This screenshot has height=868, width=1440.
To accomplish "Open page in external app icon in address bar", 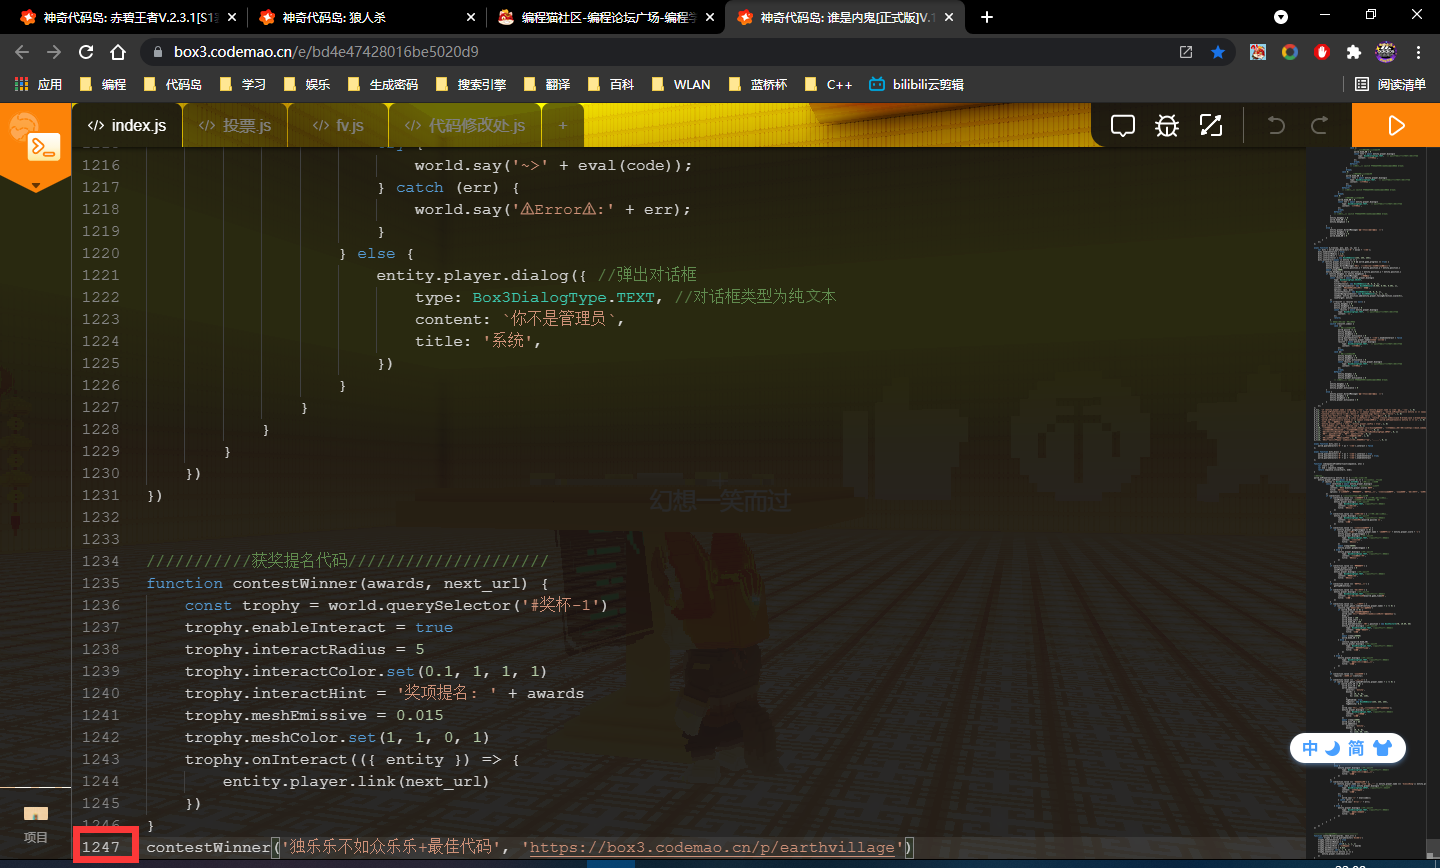I will [x=1186, y=52].
